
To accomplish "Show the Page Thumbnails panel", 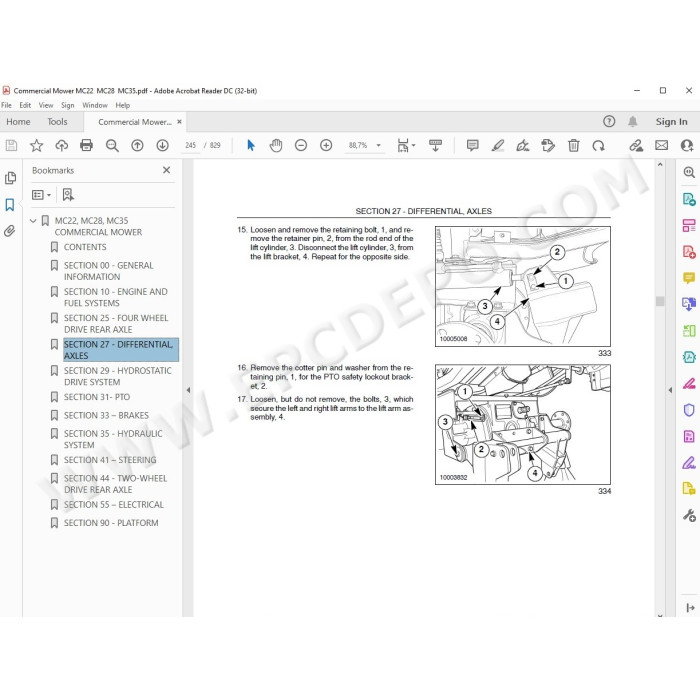I will pos(10,178).
